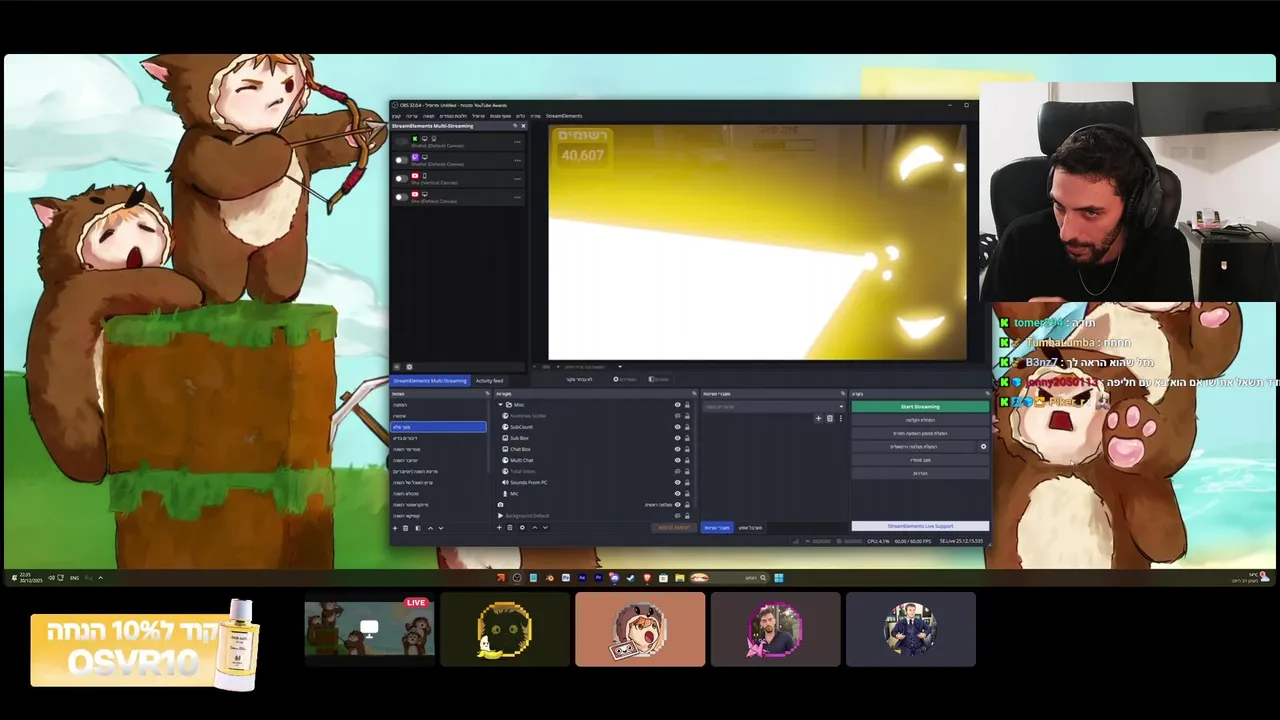Open options menu for Kick output row
The height and width of the screenshot is (720, 1280).
(x=517, y=142)
